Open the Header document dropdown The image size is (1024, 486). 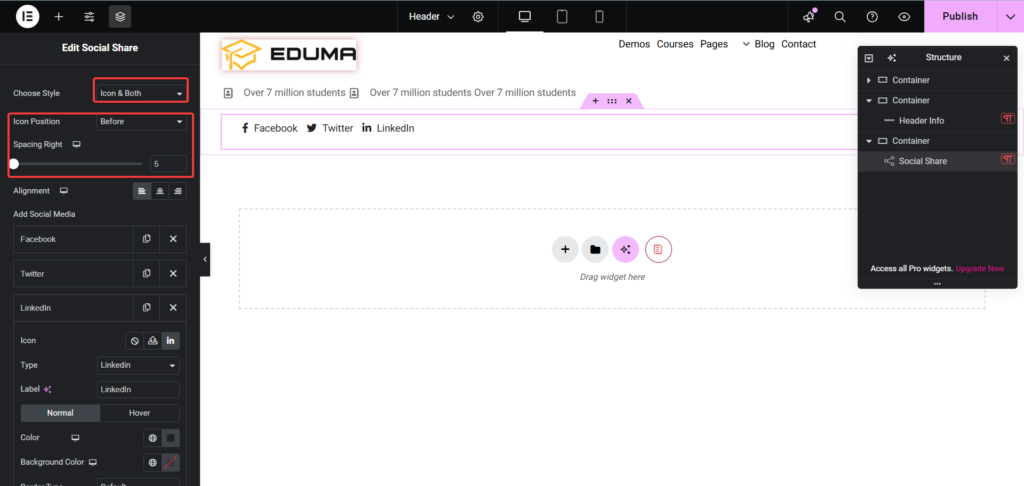(431, 16)
